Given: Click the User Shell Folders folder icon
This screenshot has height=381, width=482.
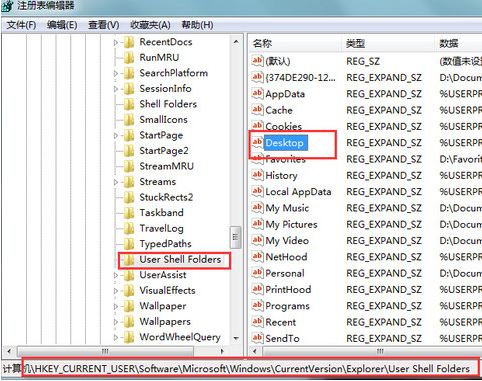Looking at the screenshot, I should click(129, 260).
